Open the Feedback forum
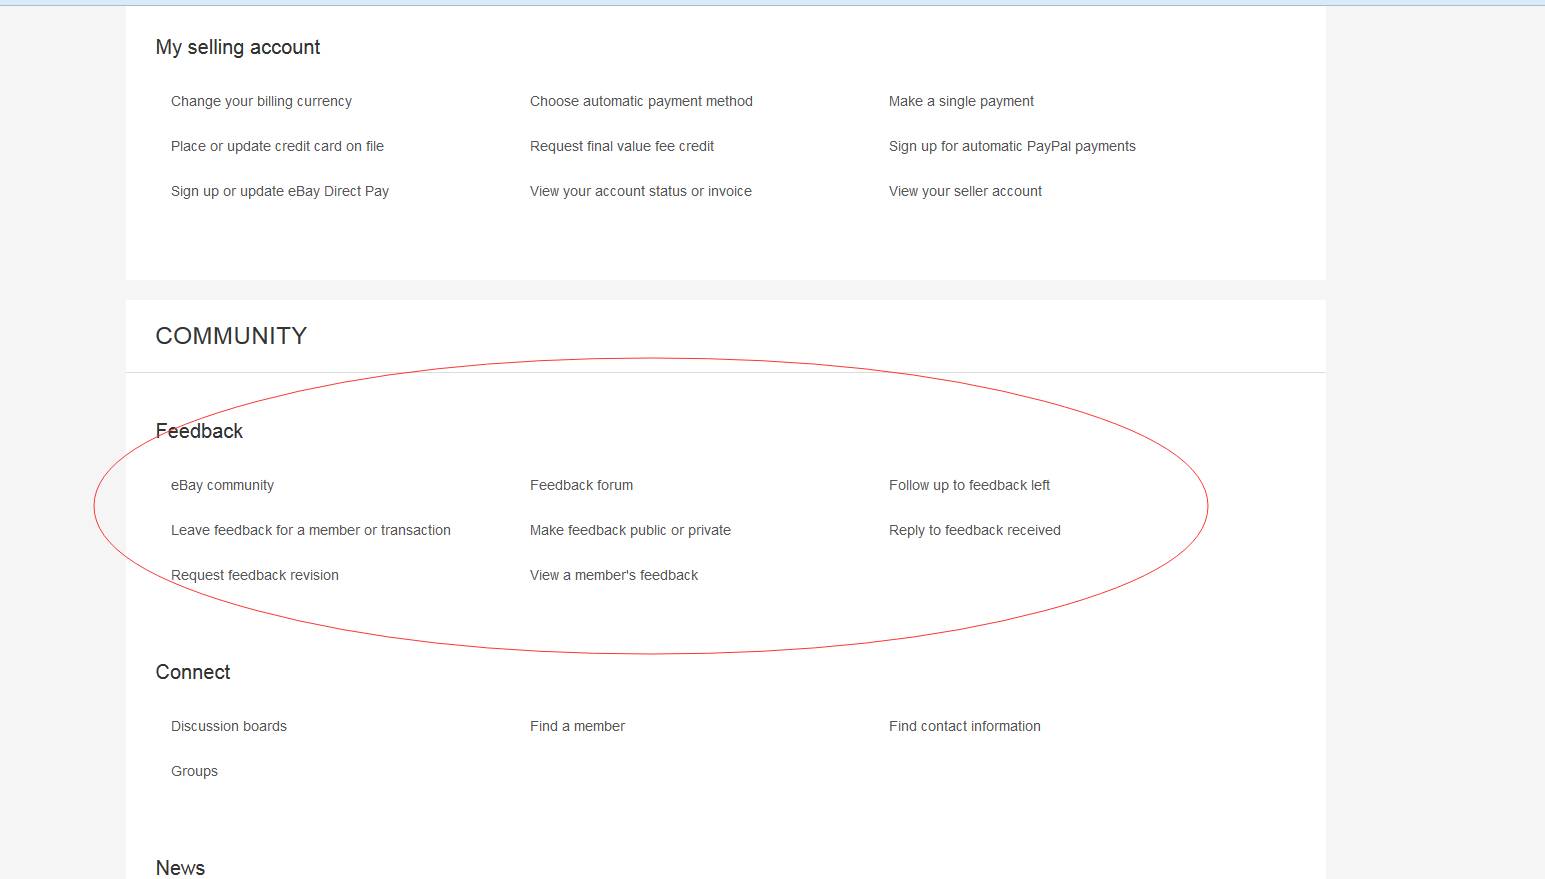This screenshot has height=879, width=1545. click(x=581, y=485)
